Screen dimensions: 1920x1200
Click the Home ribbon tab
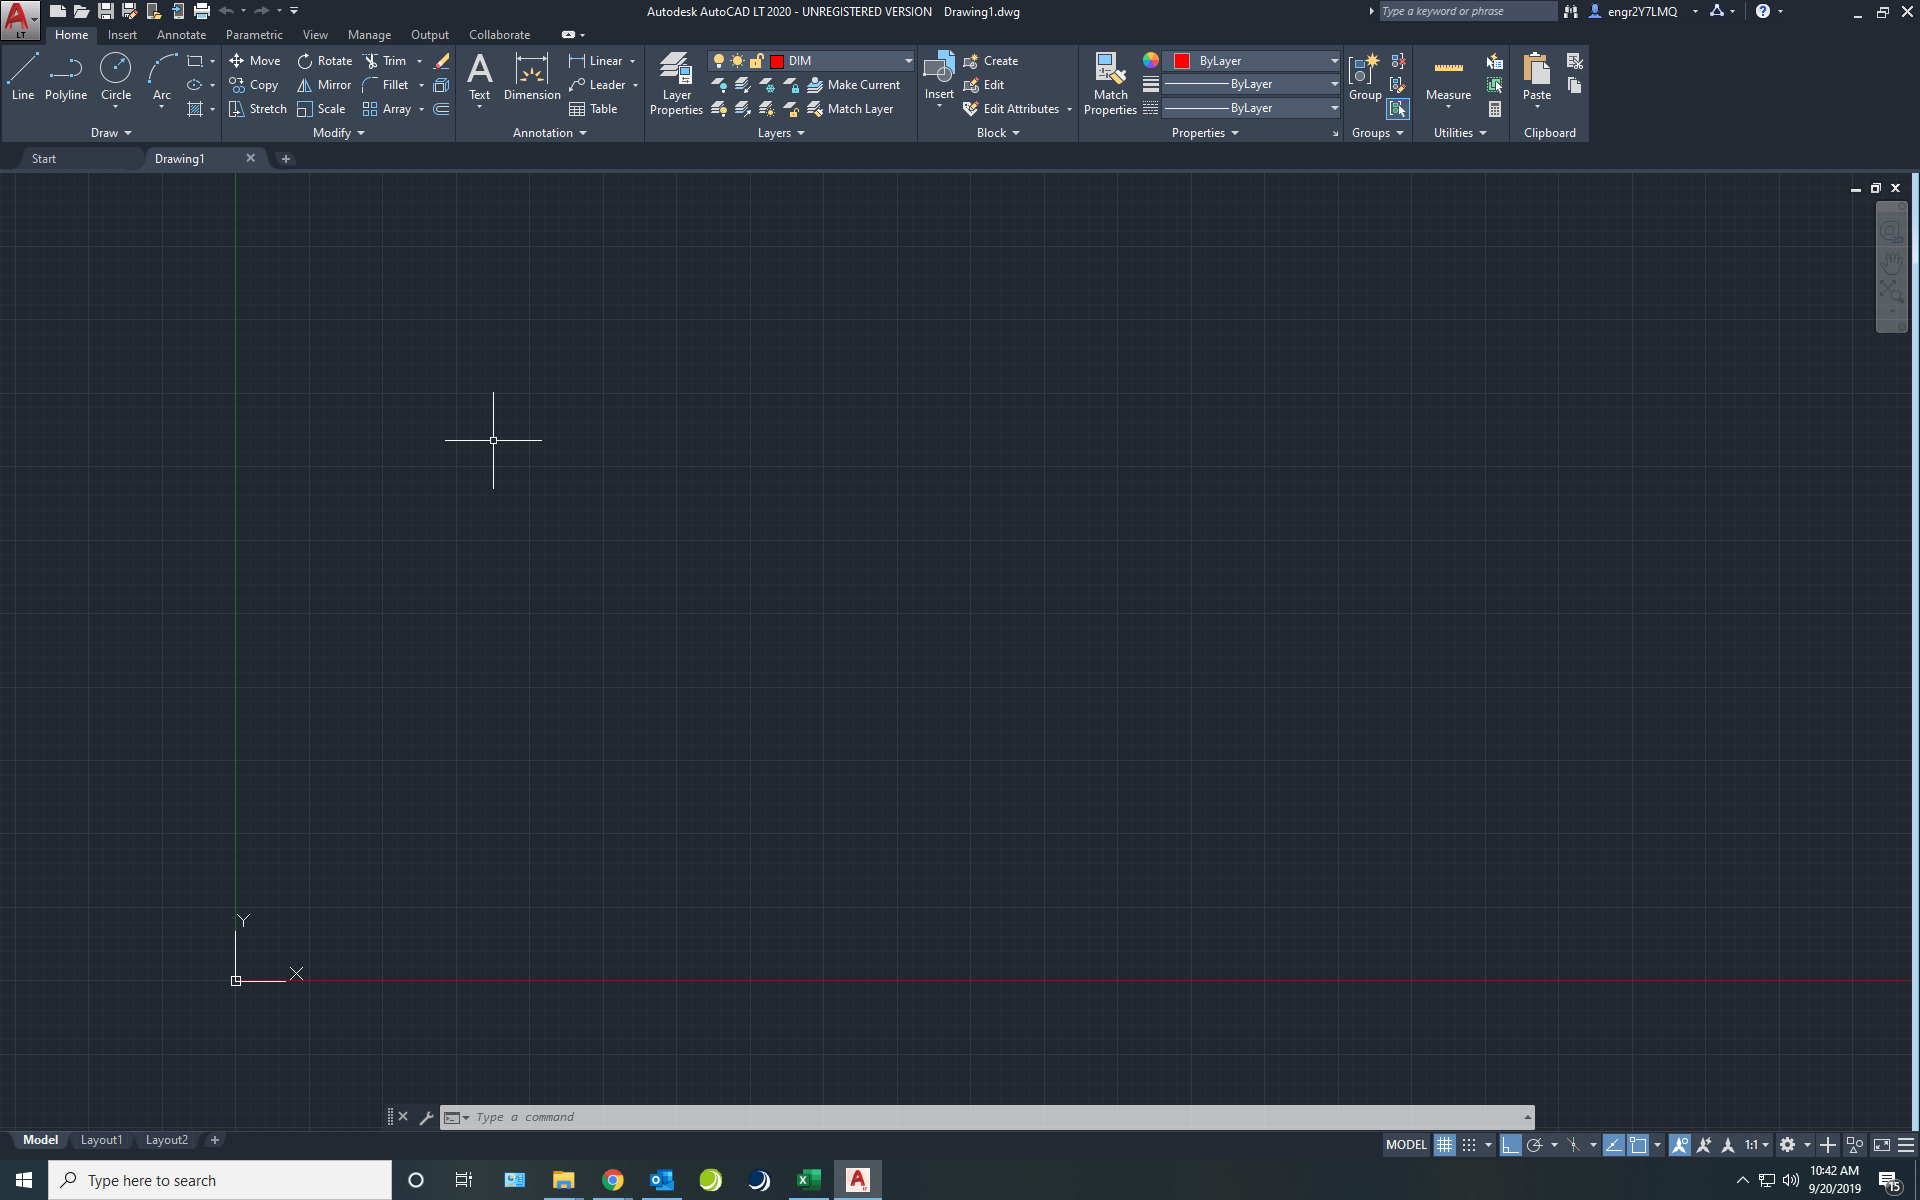70,35
